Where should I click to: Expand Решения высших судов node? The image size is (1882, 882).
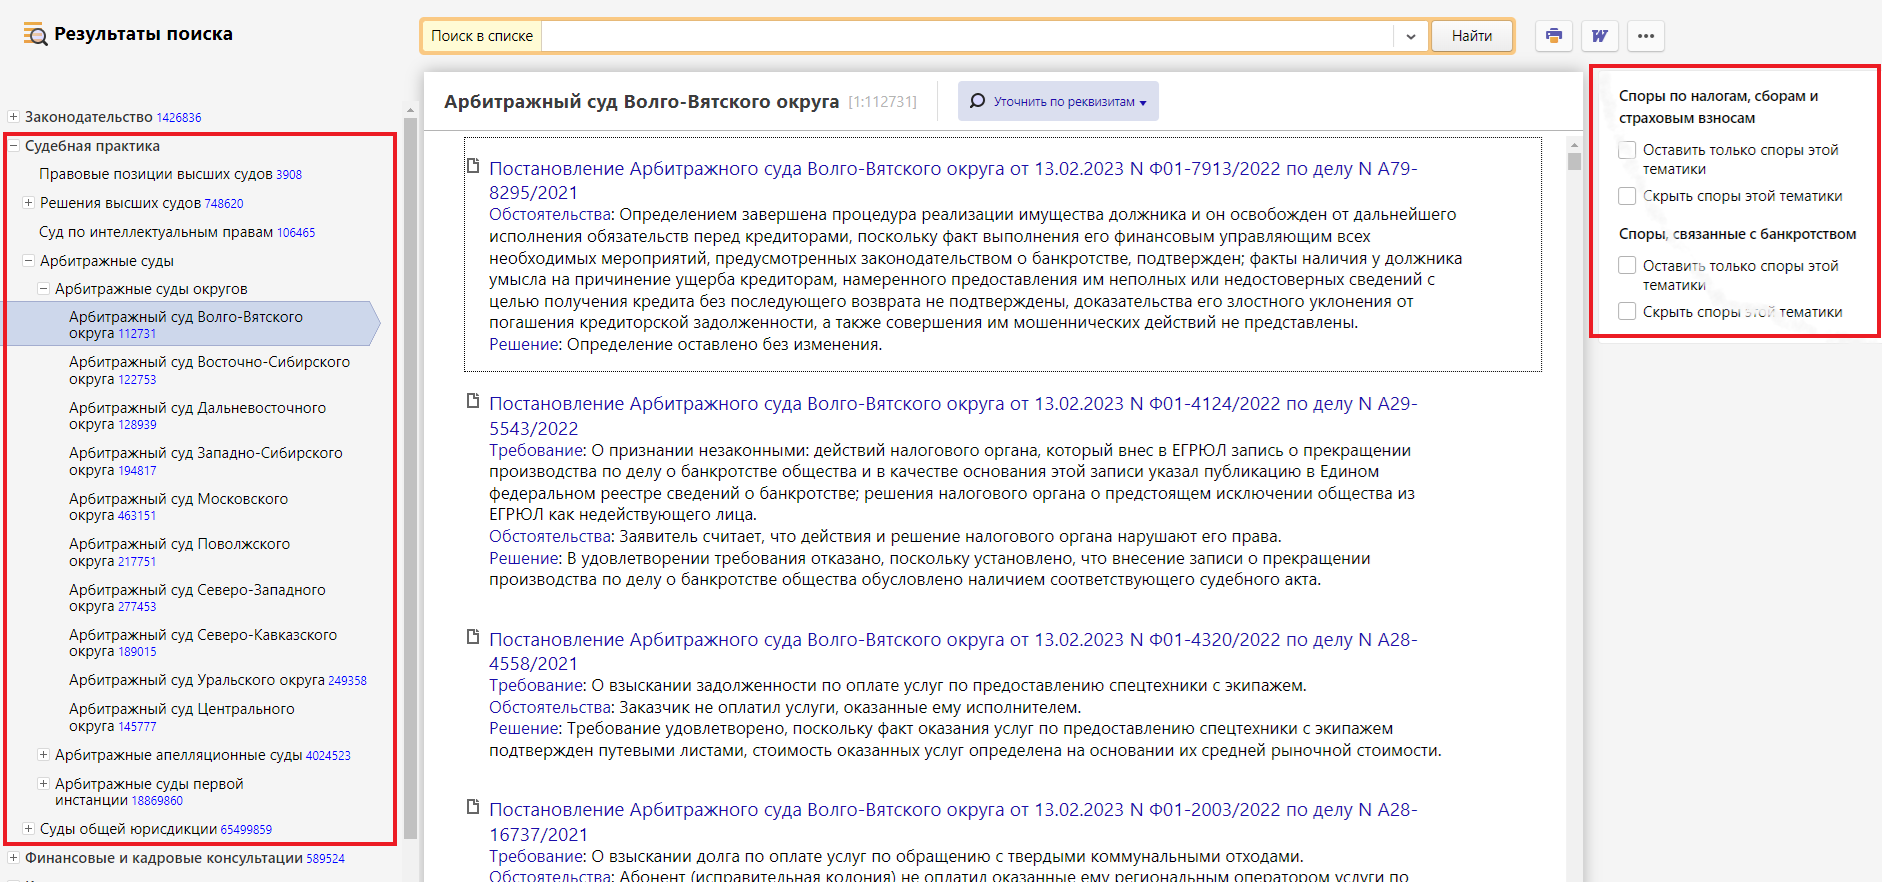coord(28,203)
